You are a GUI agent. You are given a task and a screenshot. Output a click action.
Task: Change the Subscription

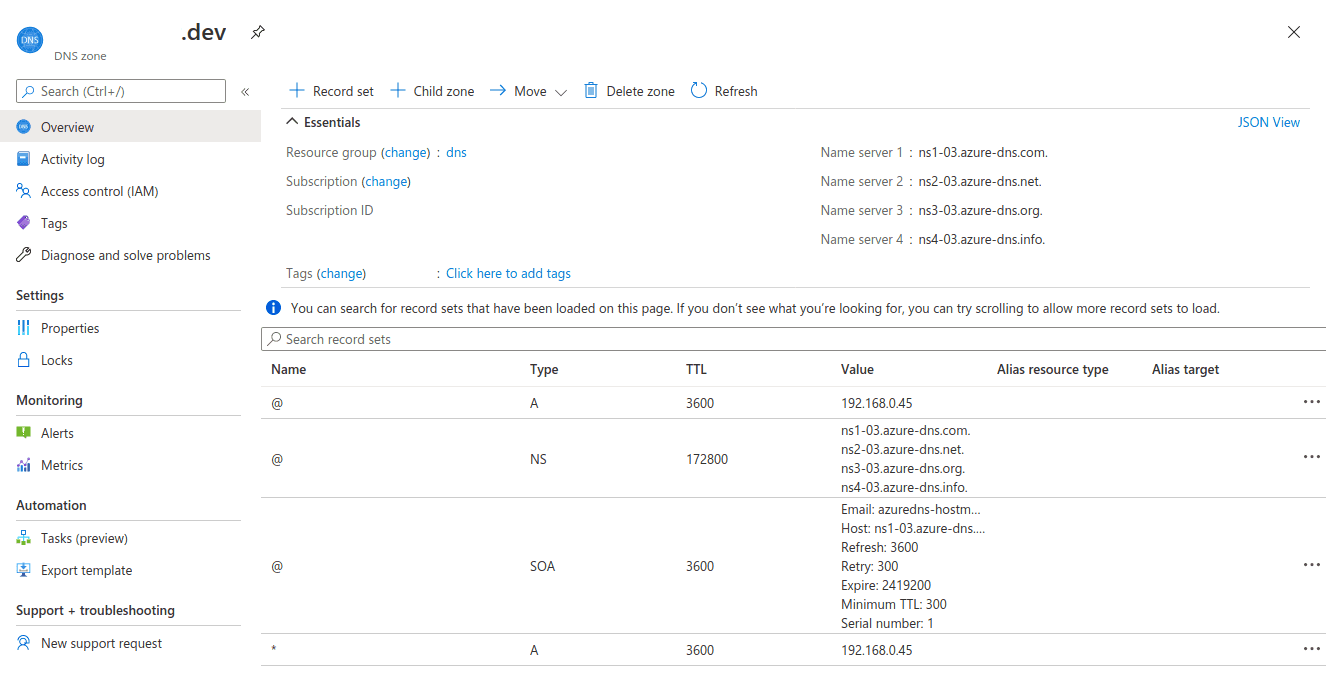tap(386, 182)
